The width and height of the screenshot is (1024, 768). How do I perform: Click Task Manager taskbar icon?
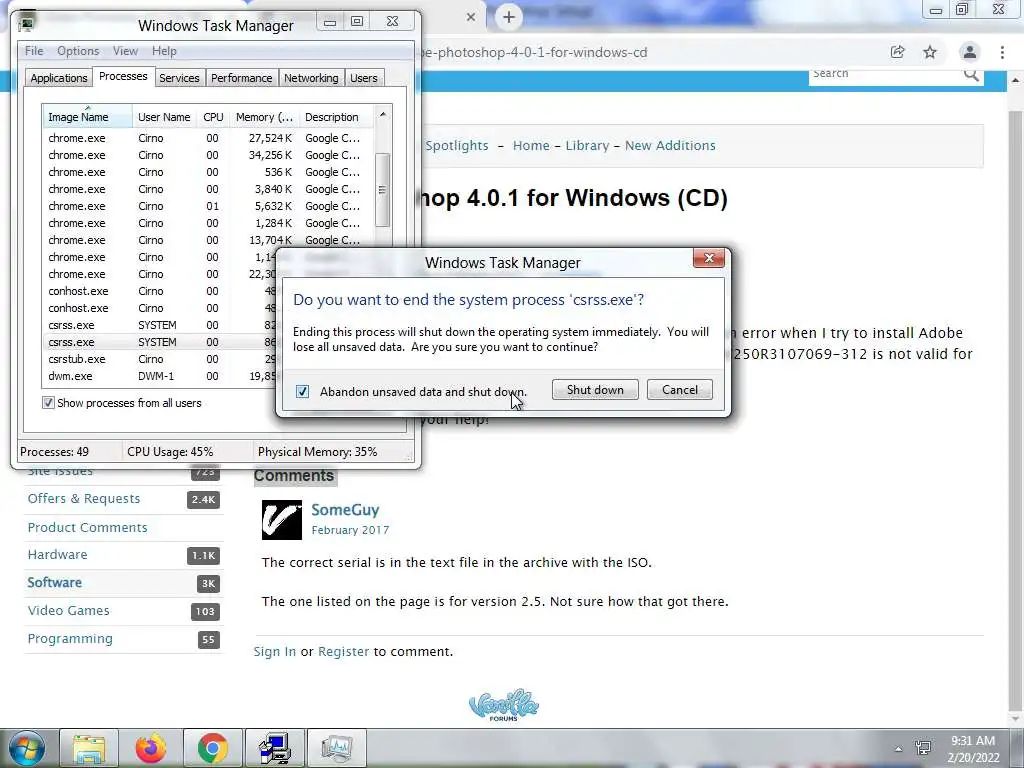(336, 748)
